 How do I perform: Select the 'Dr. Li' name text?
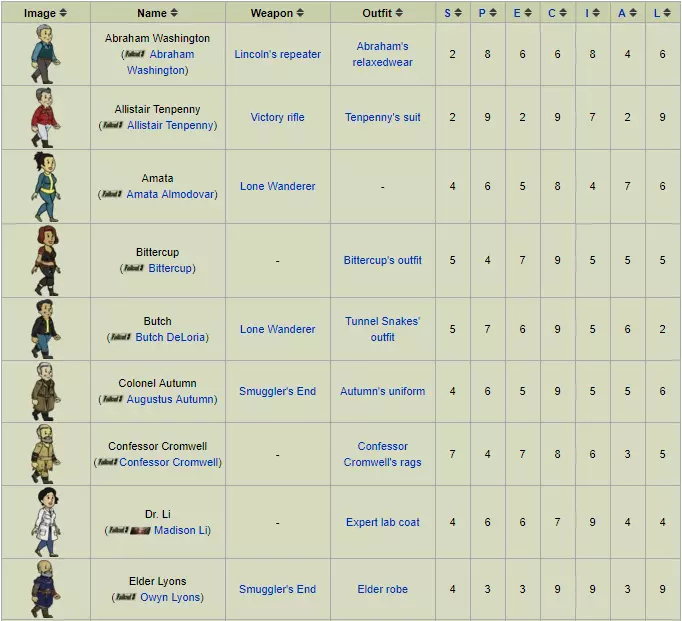[157, 514]
